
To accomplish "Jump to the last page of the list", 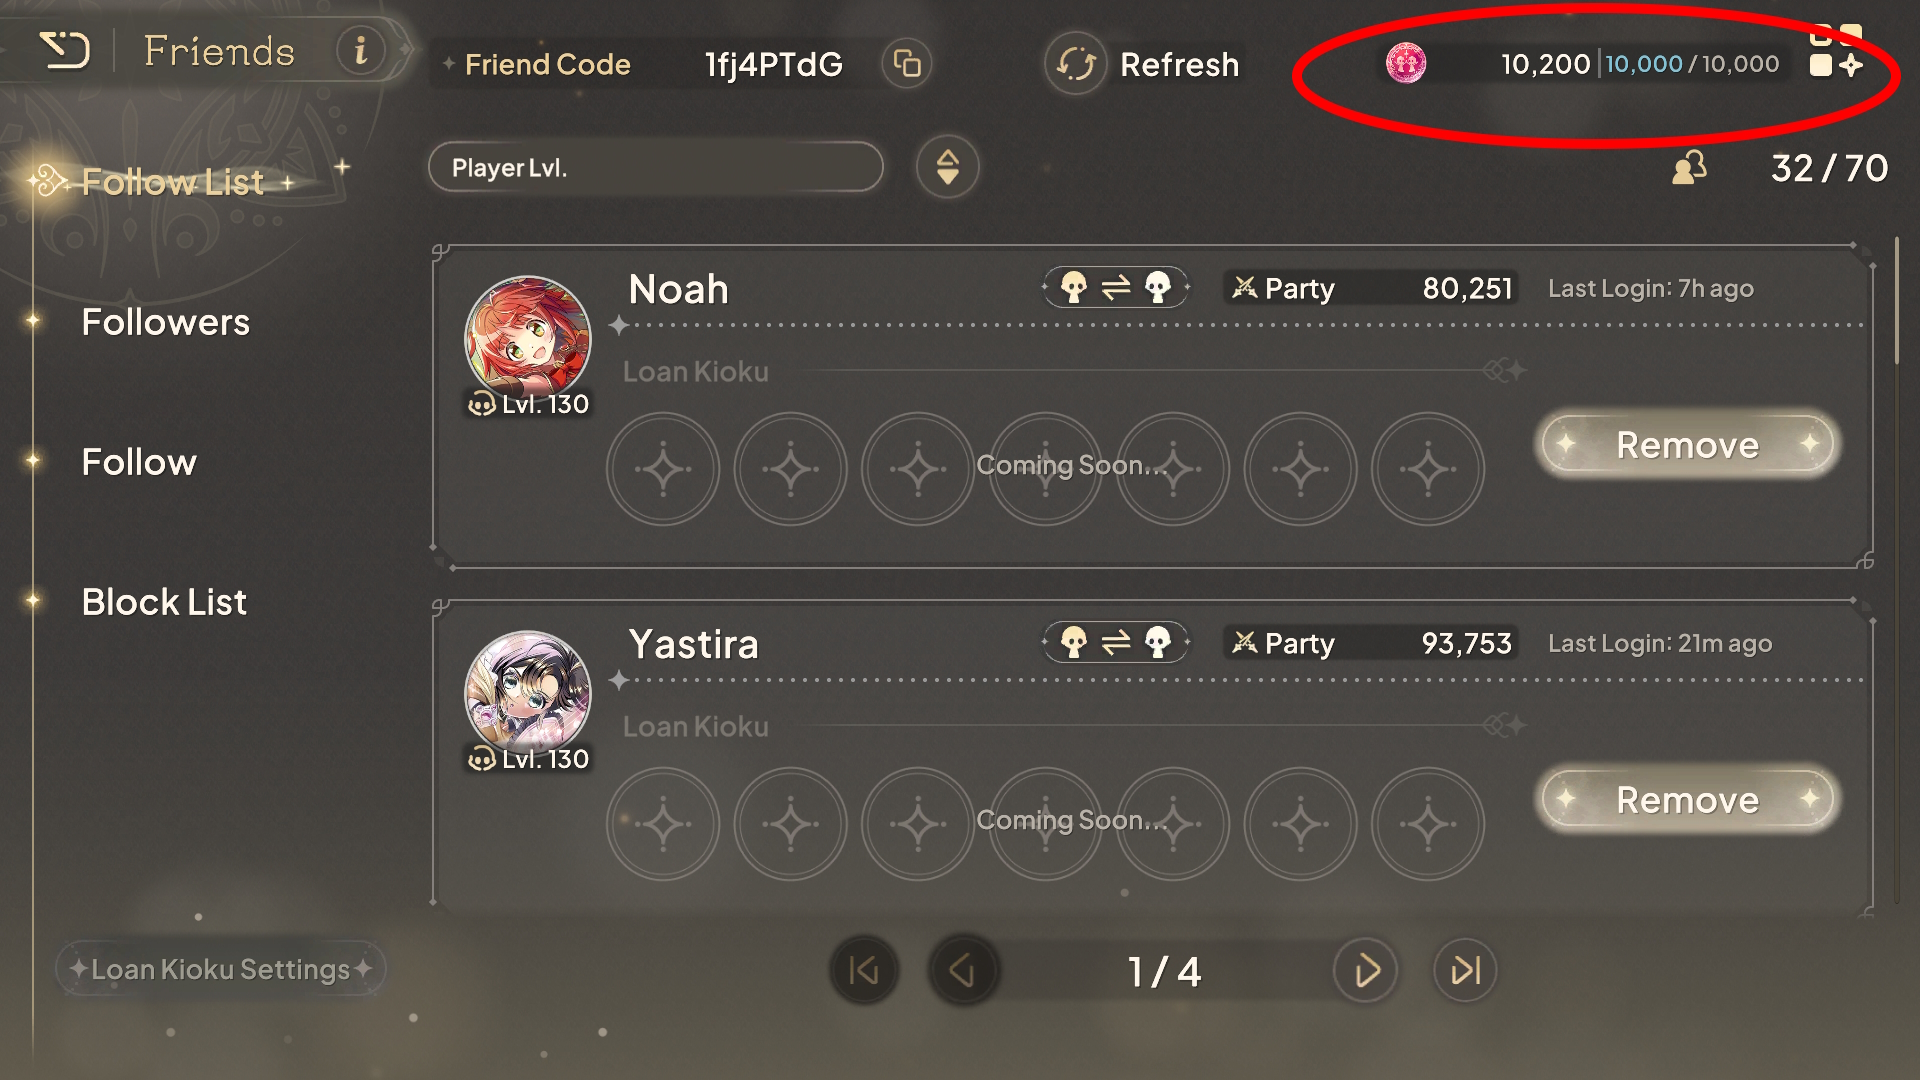I will tap(1465, 970).
